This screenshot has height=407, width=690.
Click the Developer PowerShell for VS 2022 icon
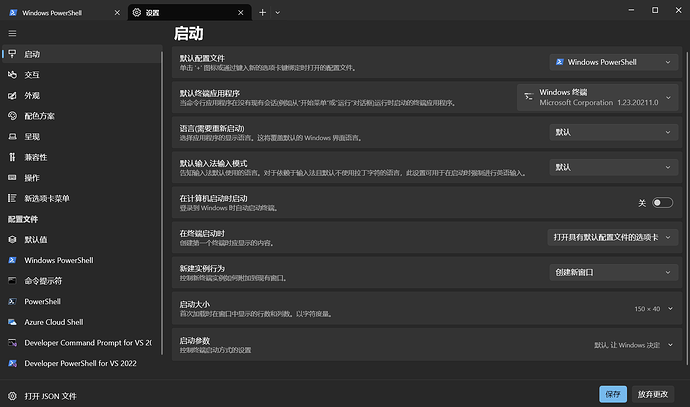pyautogui.click(x=12, y=363)
